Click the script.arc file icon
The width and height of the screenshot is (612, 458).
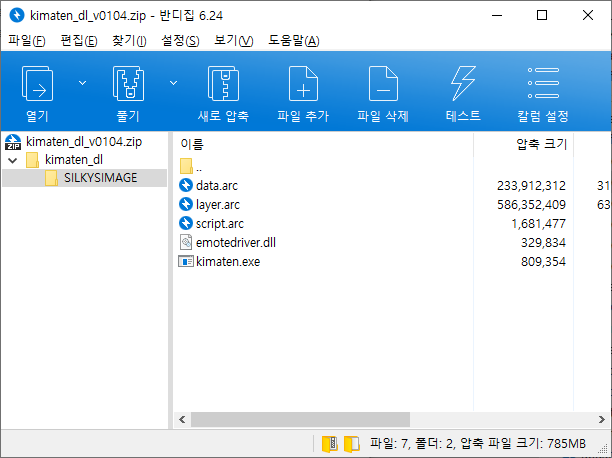[x=186, y=223]
